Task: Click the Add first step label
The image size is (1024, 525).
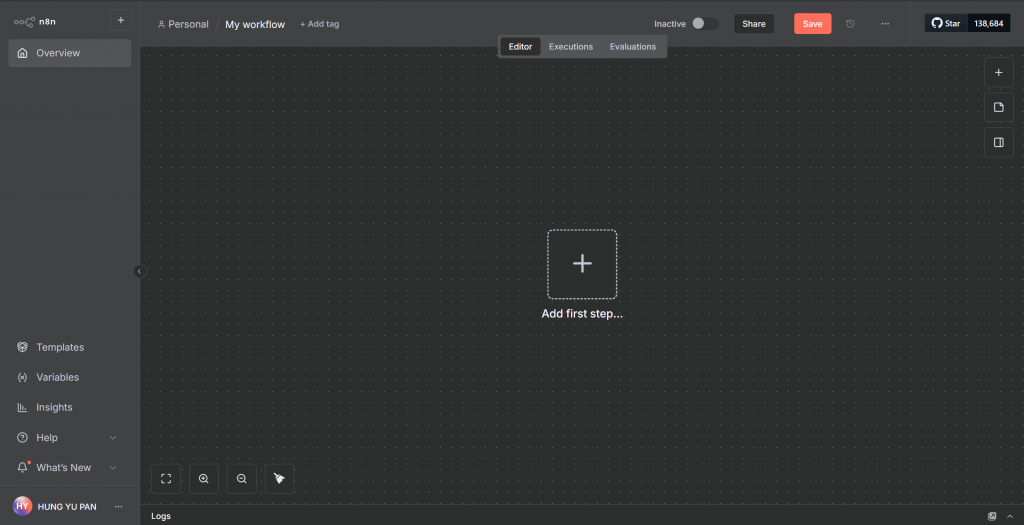Action: [x=582, y=313]
